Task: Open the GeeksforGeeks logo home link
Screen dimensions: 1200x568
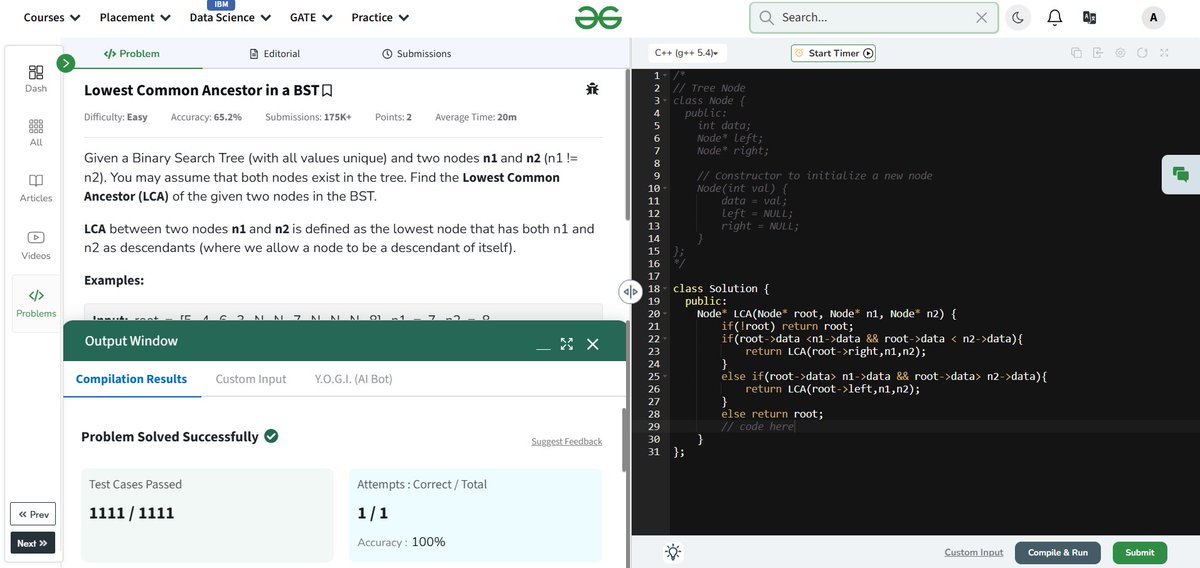Action: coord(599,17)
